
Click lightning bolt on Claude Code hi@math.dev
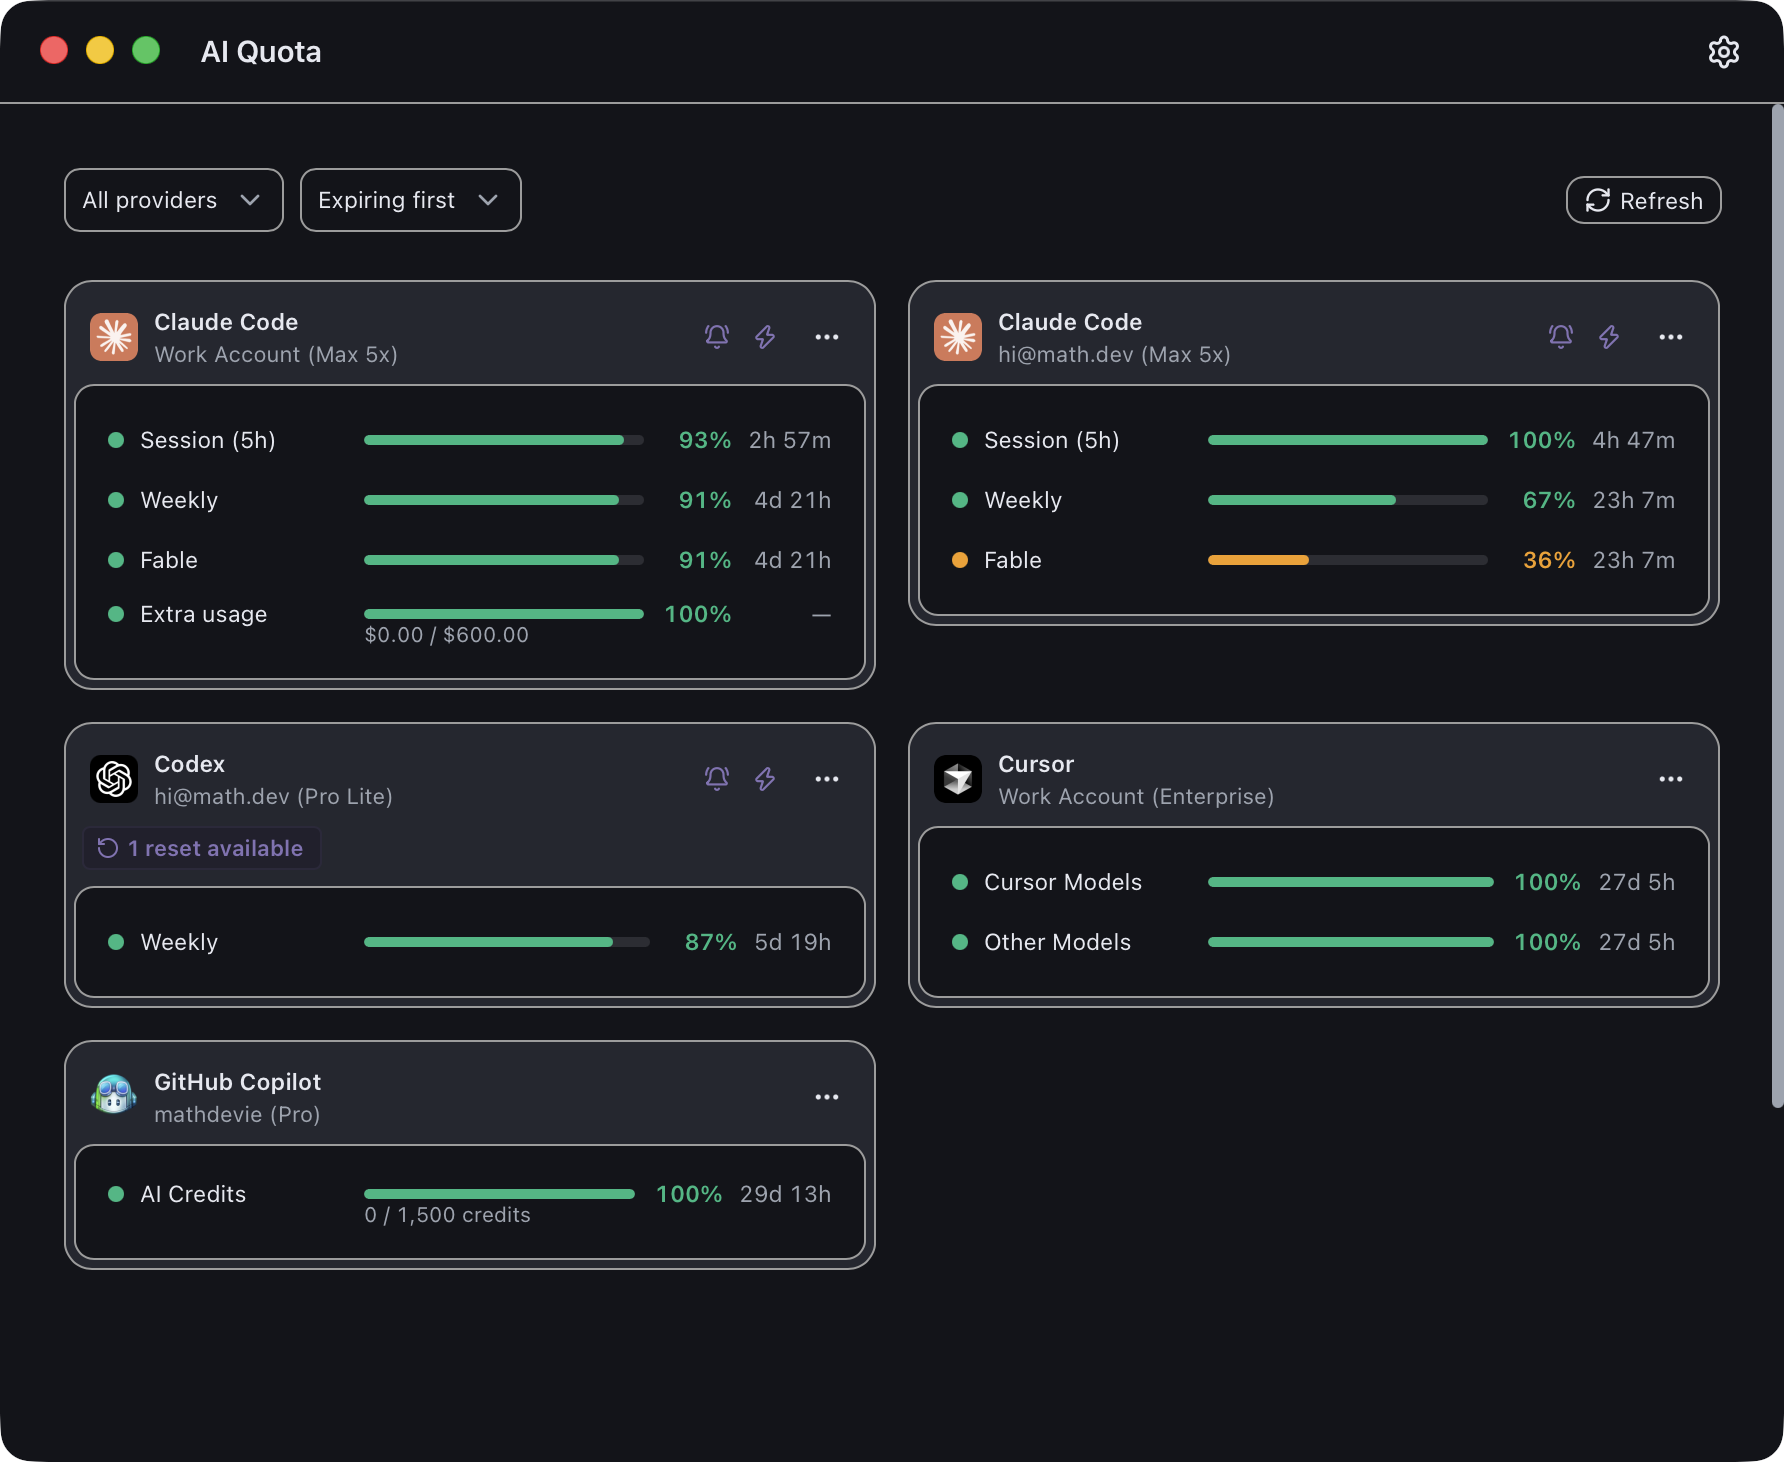1609,337
